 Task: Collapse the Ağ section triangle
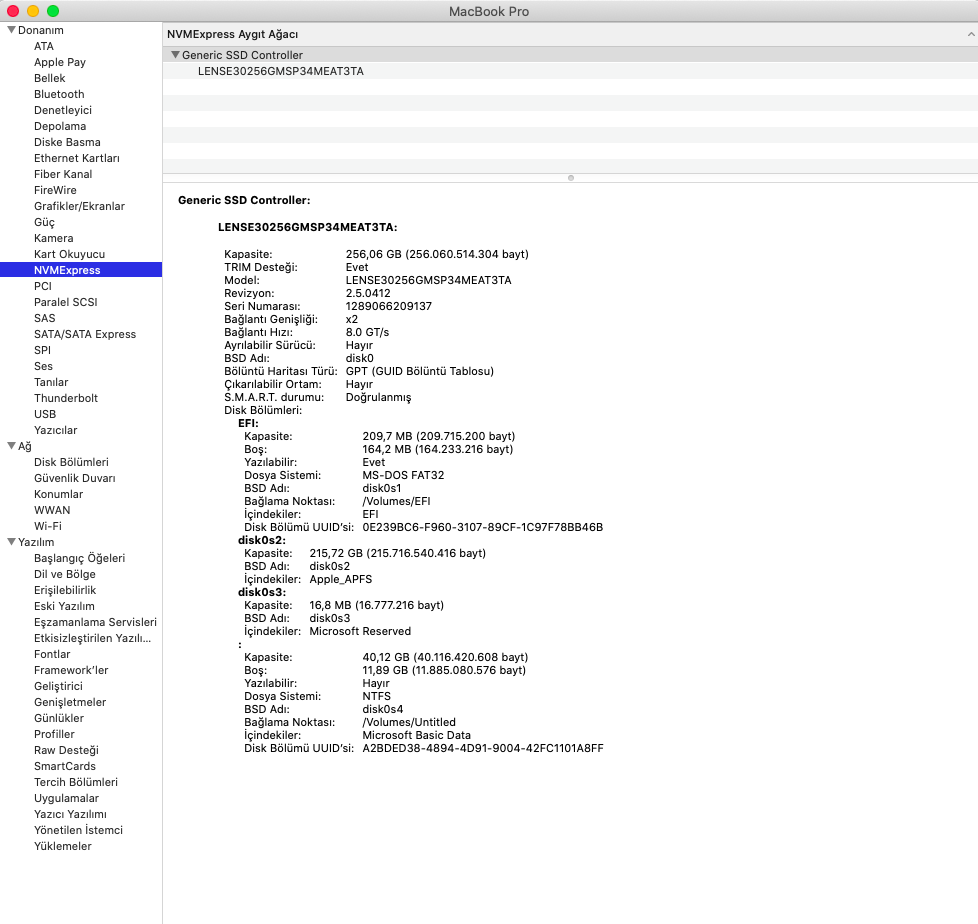(x=11, y=446)
